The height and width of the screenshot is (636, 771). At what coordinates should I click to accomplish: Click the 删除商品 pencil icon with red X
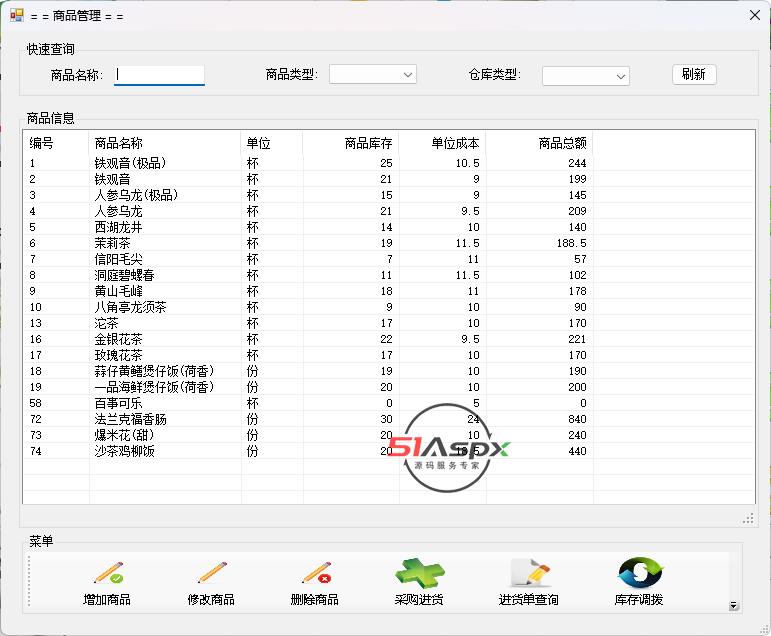click(317, 573)
